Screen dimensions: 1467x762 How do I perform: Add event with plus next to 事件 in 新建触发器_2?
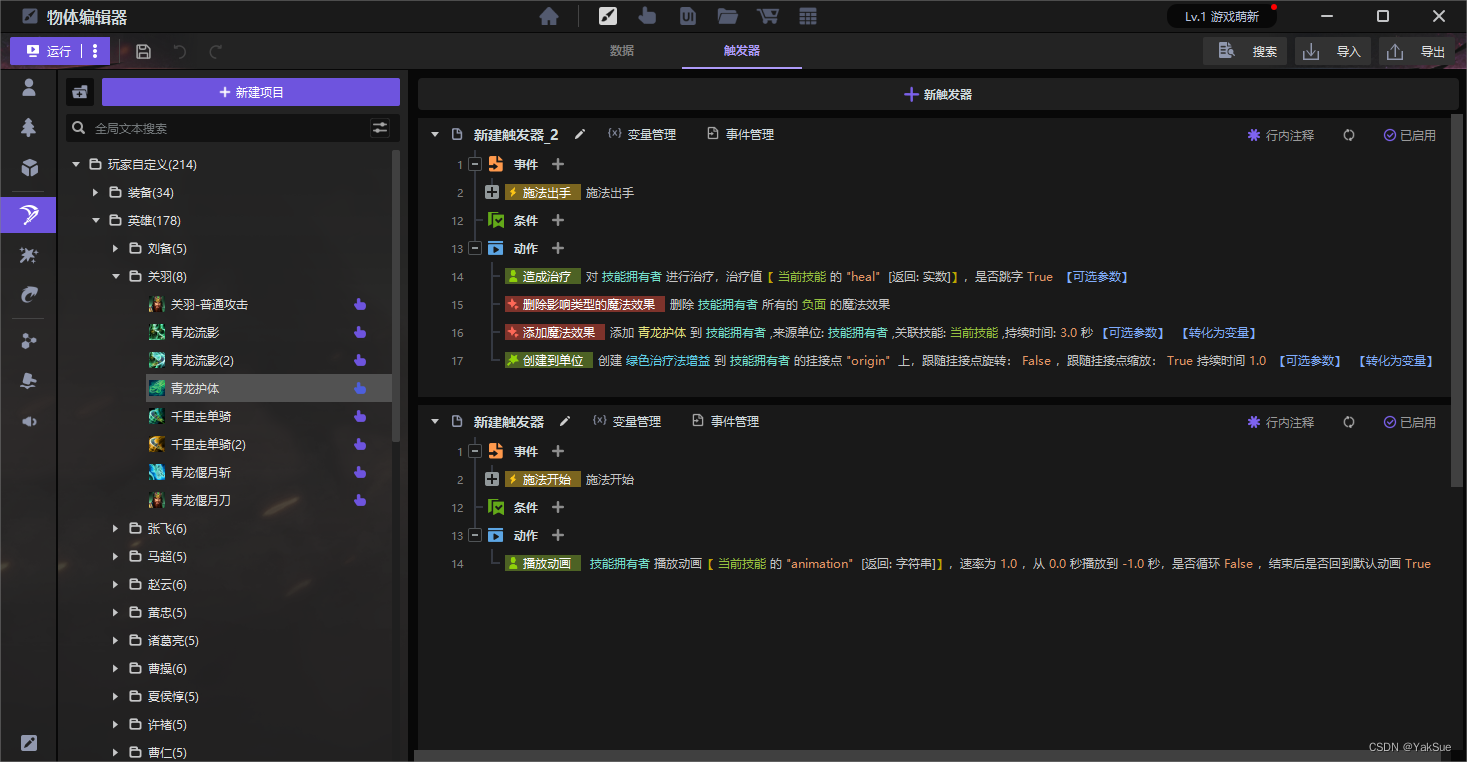click(558, 164)
